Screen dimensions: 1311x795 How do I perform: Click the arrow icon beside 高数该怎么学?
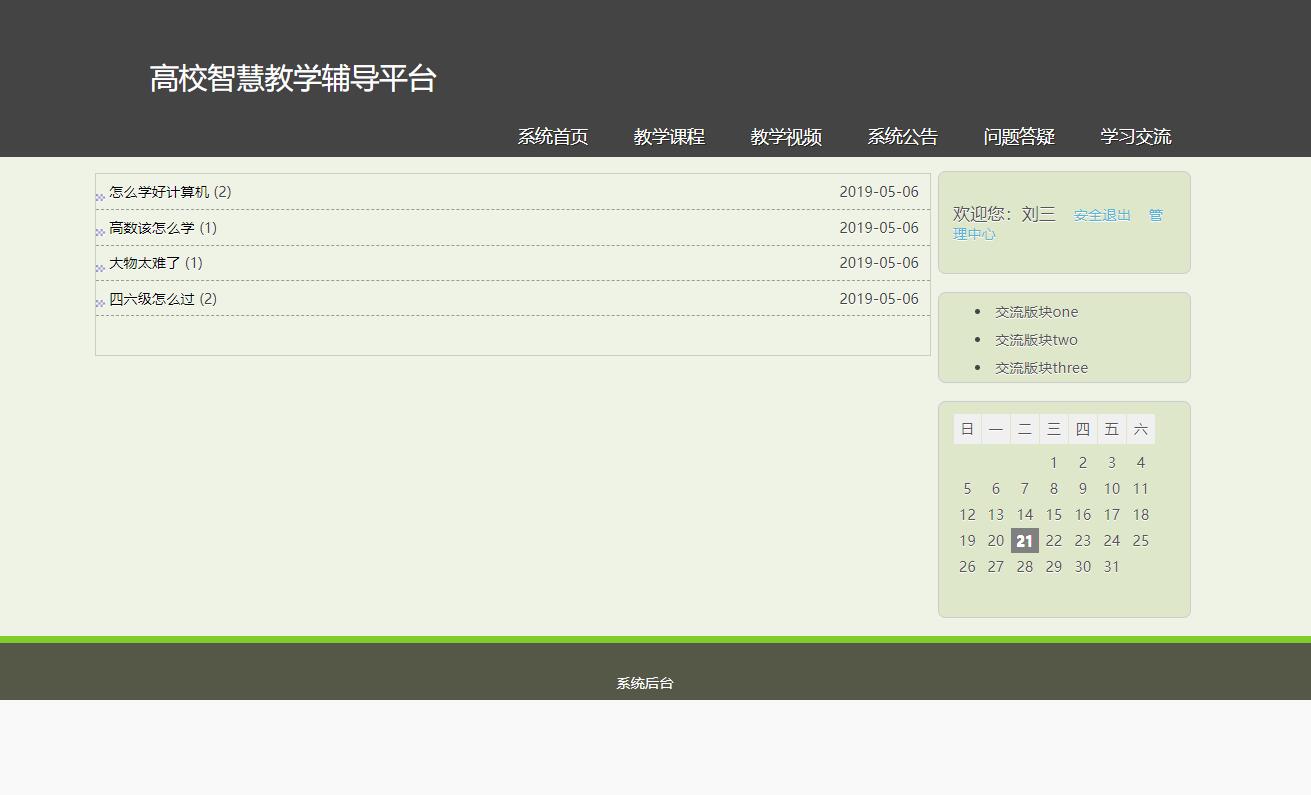tap(100, 230)
